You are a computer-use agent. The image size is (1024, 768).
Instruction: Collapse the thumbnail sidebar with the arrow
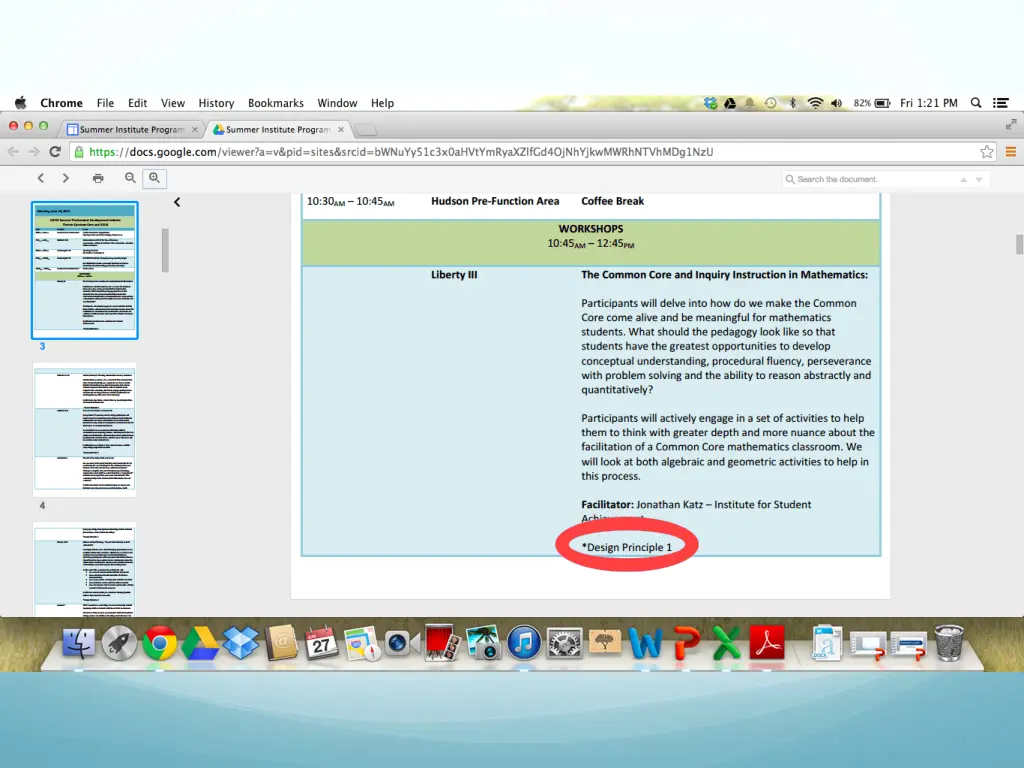pos(177,202)
